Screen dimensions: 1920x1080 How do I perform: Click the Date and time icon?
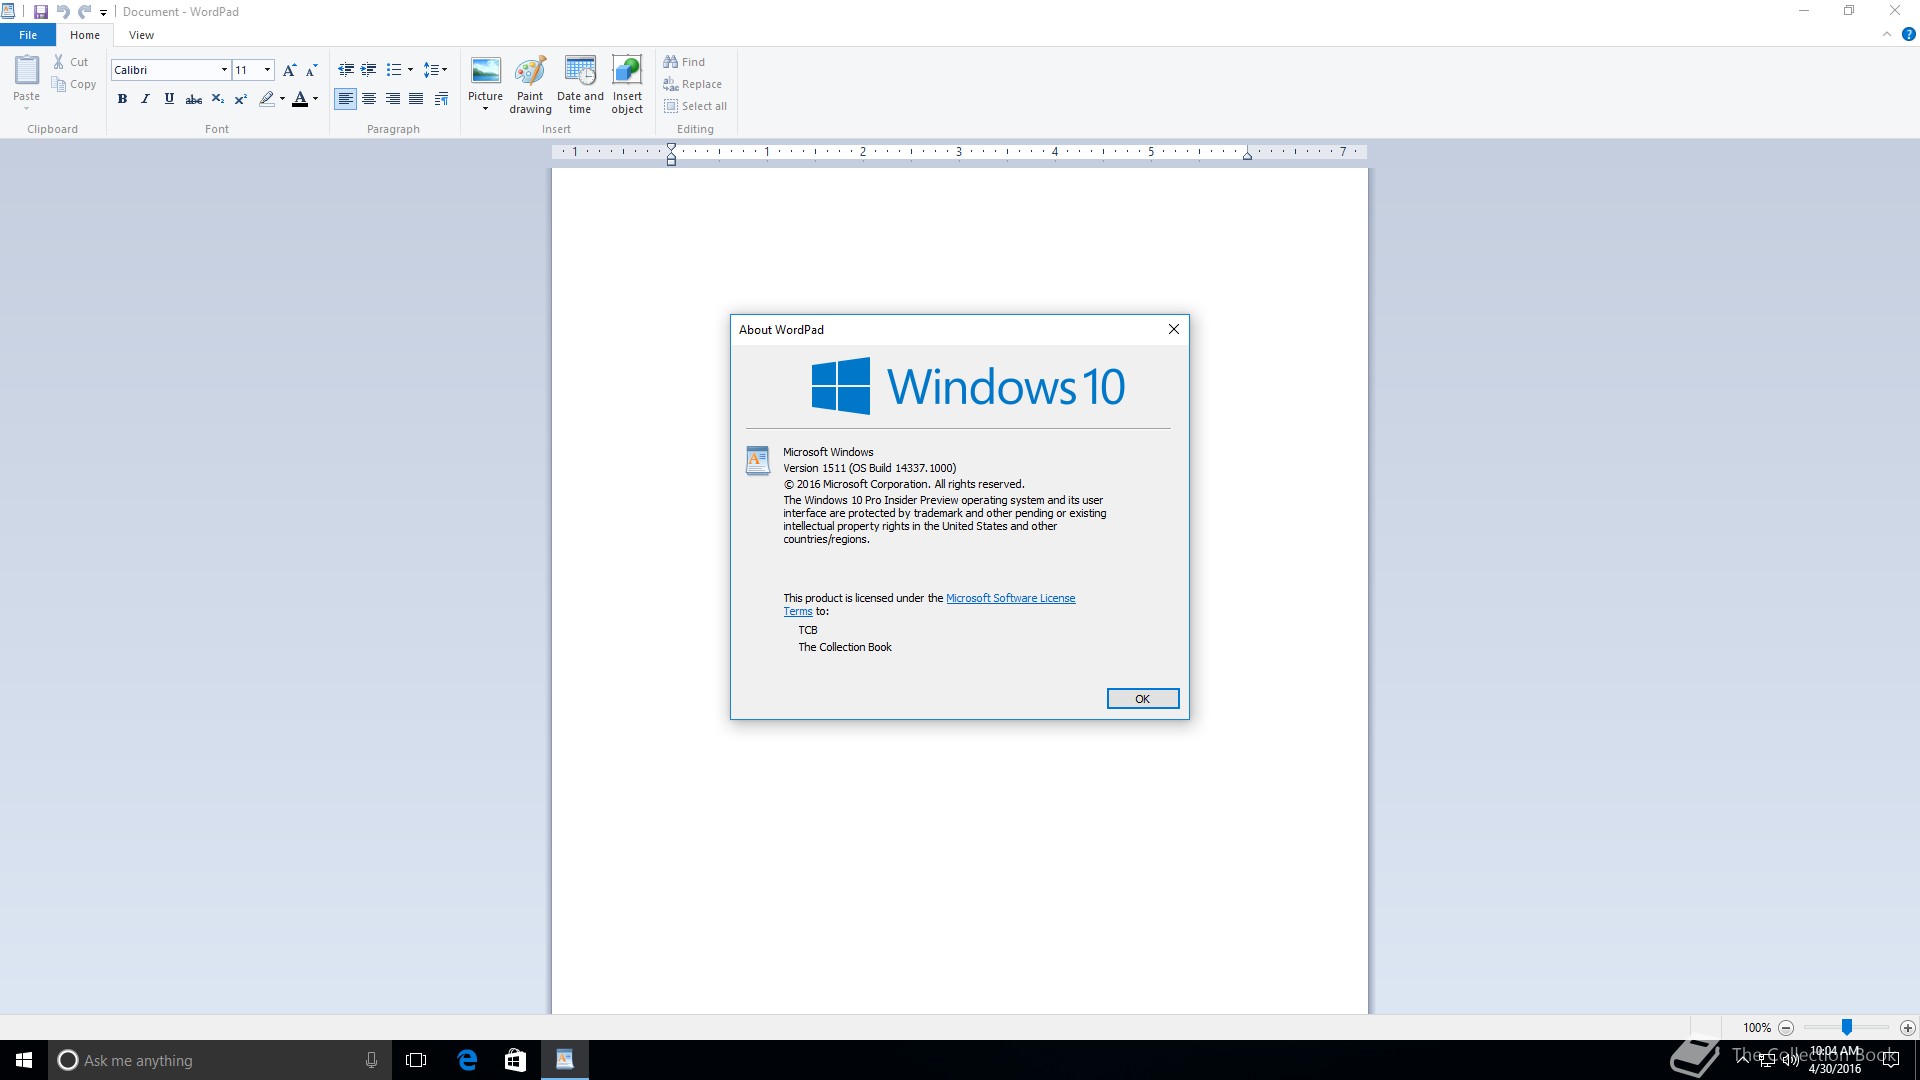[x=580, y=72]
